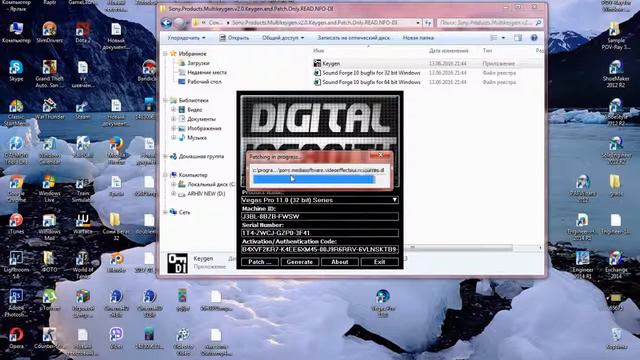
Task: Select the ФОТО folder on desktop
Action: (x=49, y=262)
